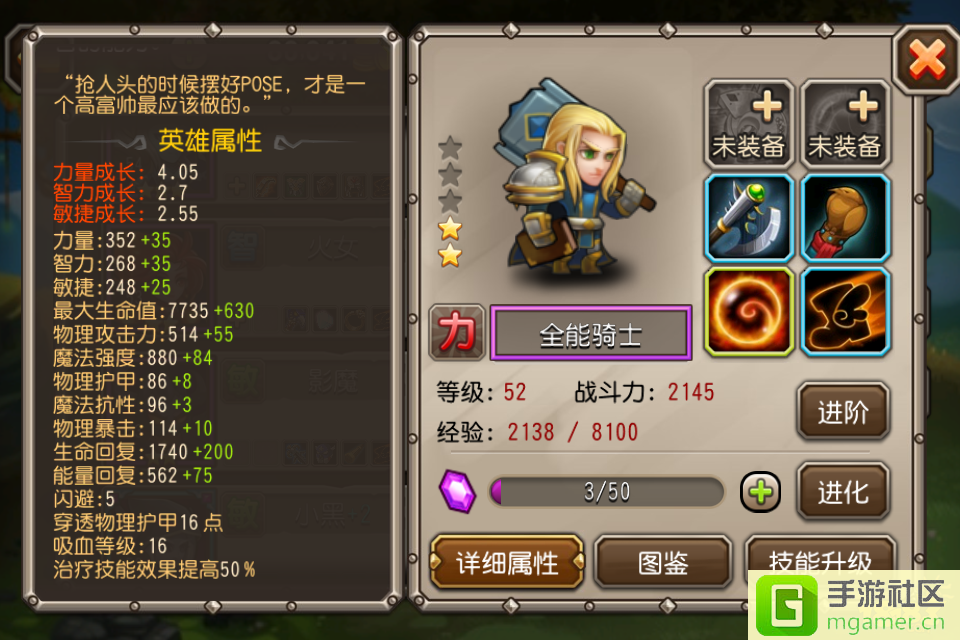Click the 进阶 advance button
The height and width of the screenshot is (640, 960).
(x=843, y=412)
